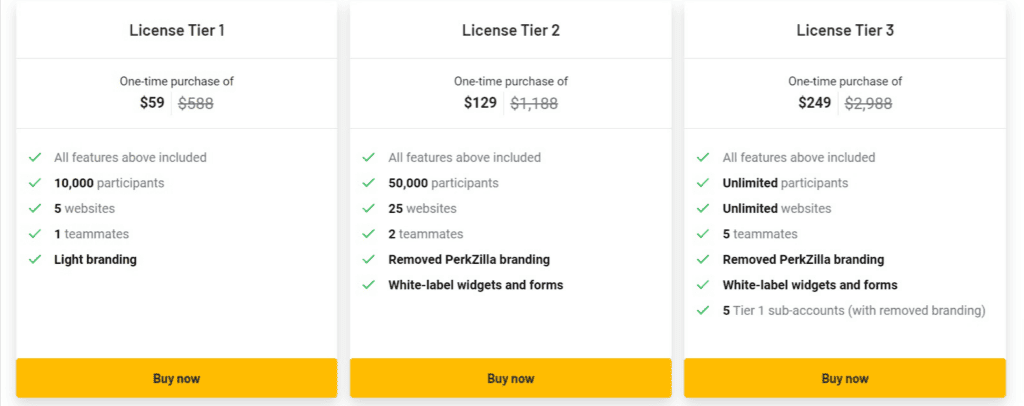This screenshot has width=1024, height=406.
Task: Click checkmark beside 10,000 participants
Action: point(35,183)
